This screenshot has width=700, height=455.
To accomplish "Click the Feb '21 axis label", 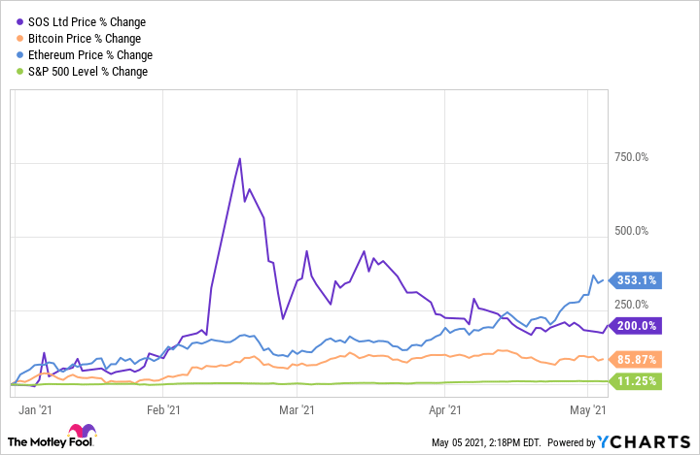I will click(162, 408).
